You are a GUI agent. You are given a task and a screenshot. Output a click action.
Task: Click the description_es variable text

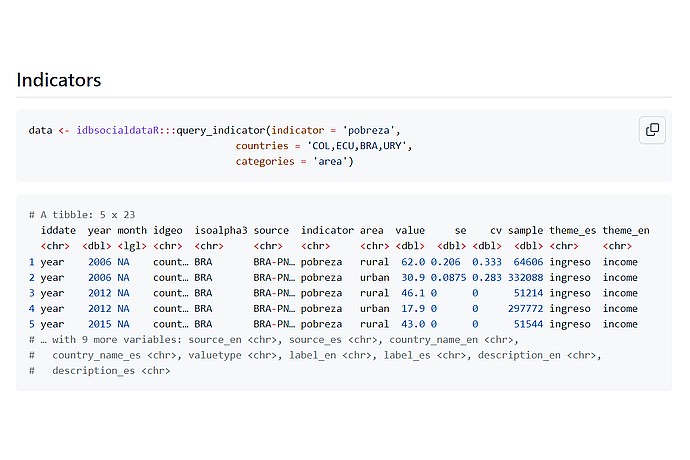(x=93, y=371)
